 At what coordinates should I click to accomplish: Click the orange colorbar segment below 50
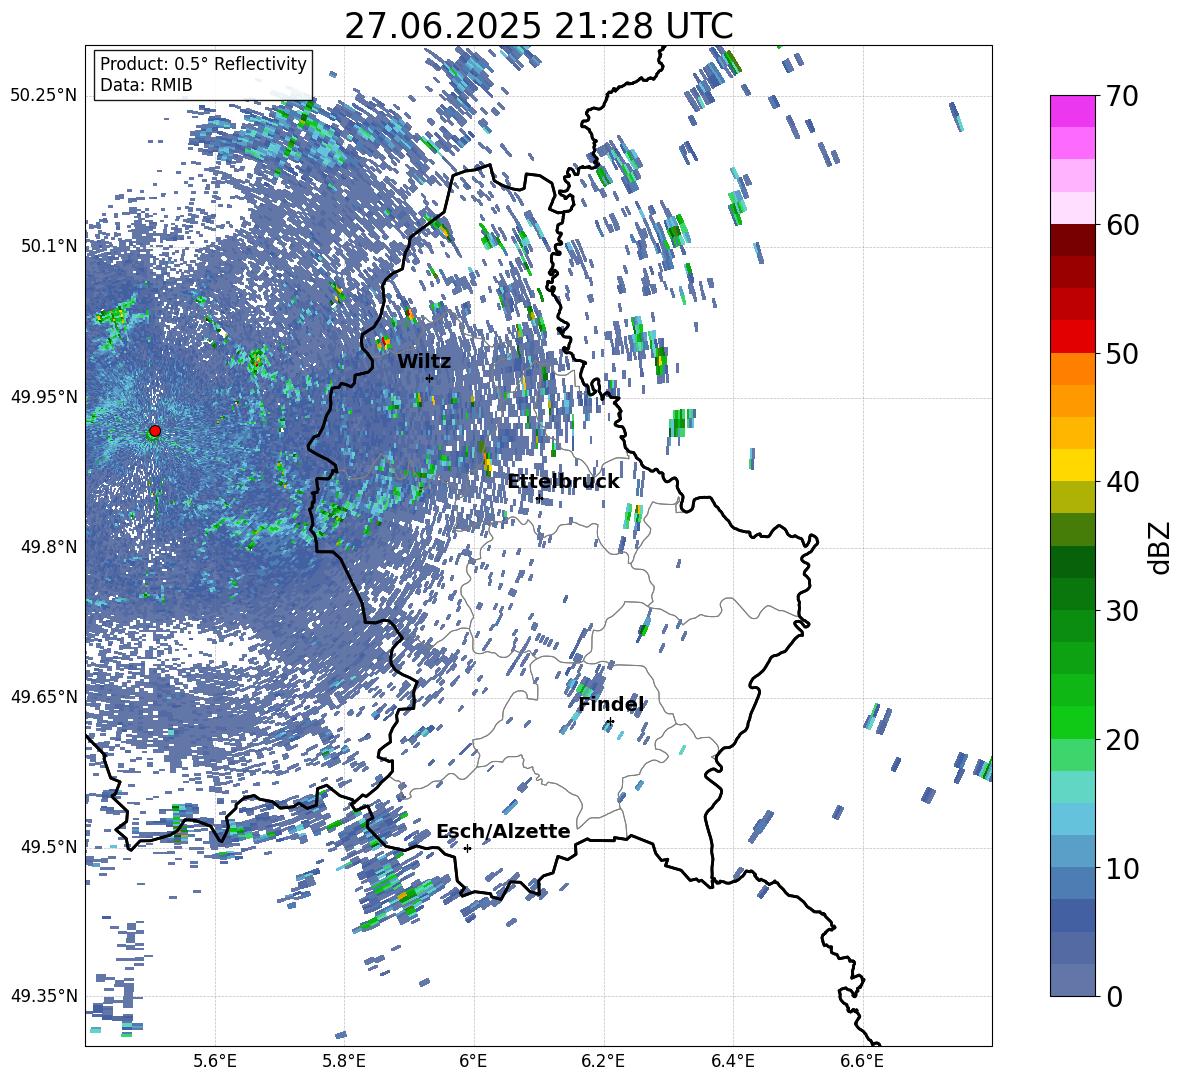tap(1072, 369)
